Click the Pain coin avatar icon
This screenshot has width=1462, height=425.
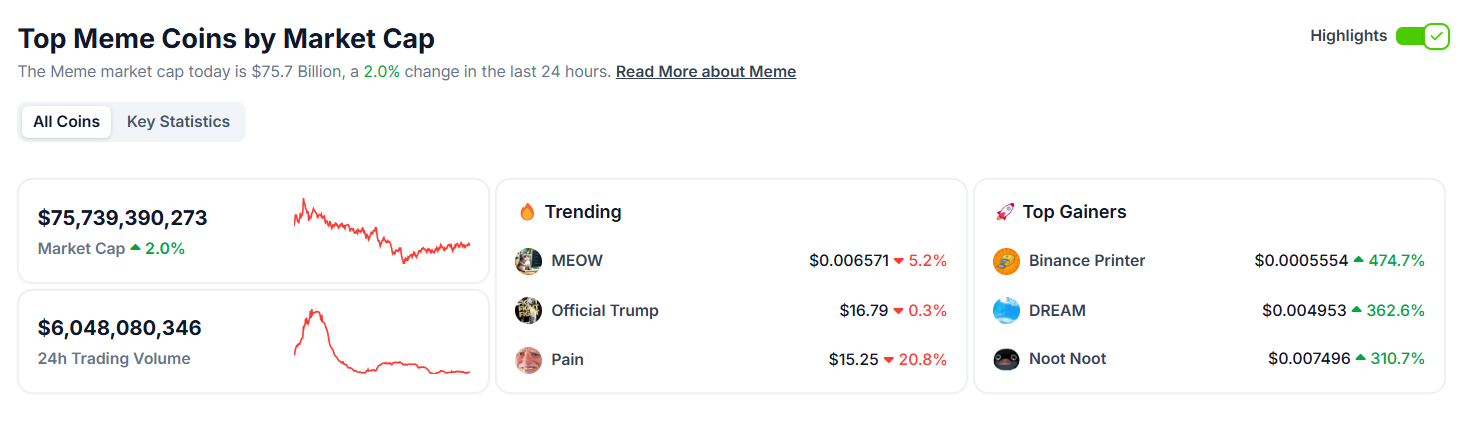point(528,359)
